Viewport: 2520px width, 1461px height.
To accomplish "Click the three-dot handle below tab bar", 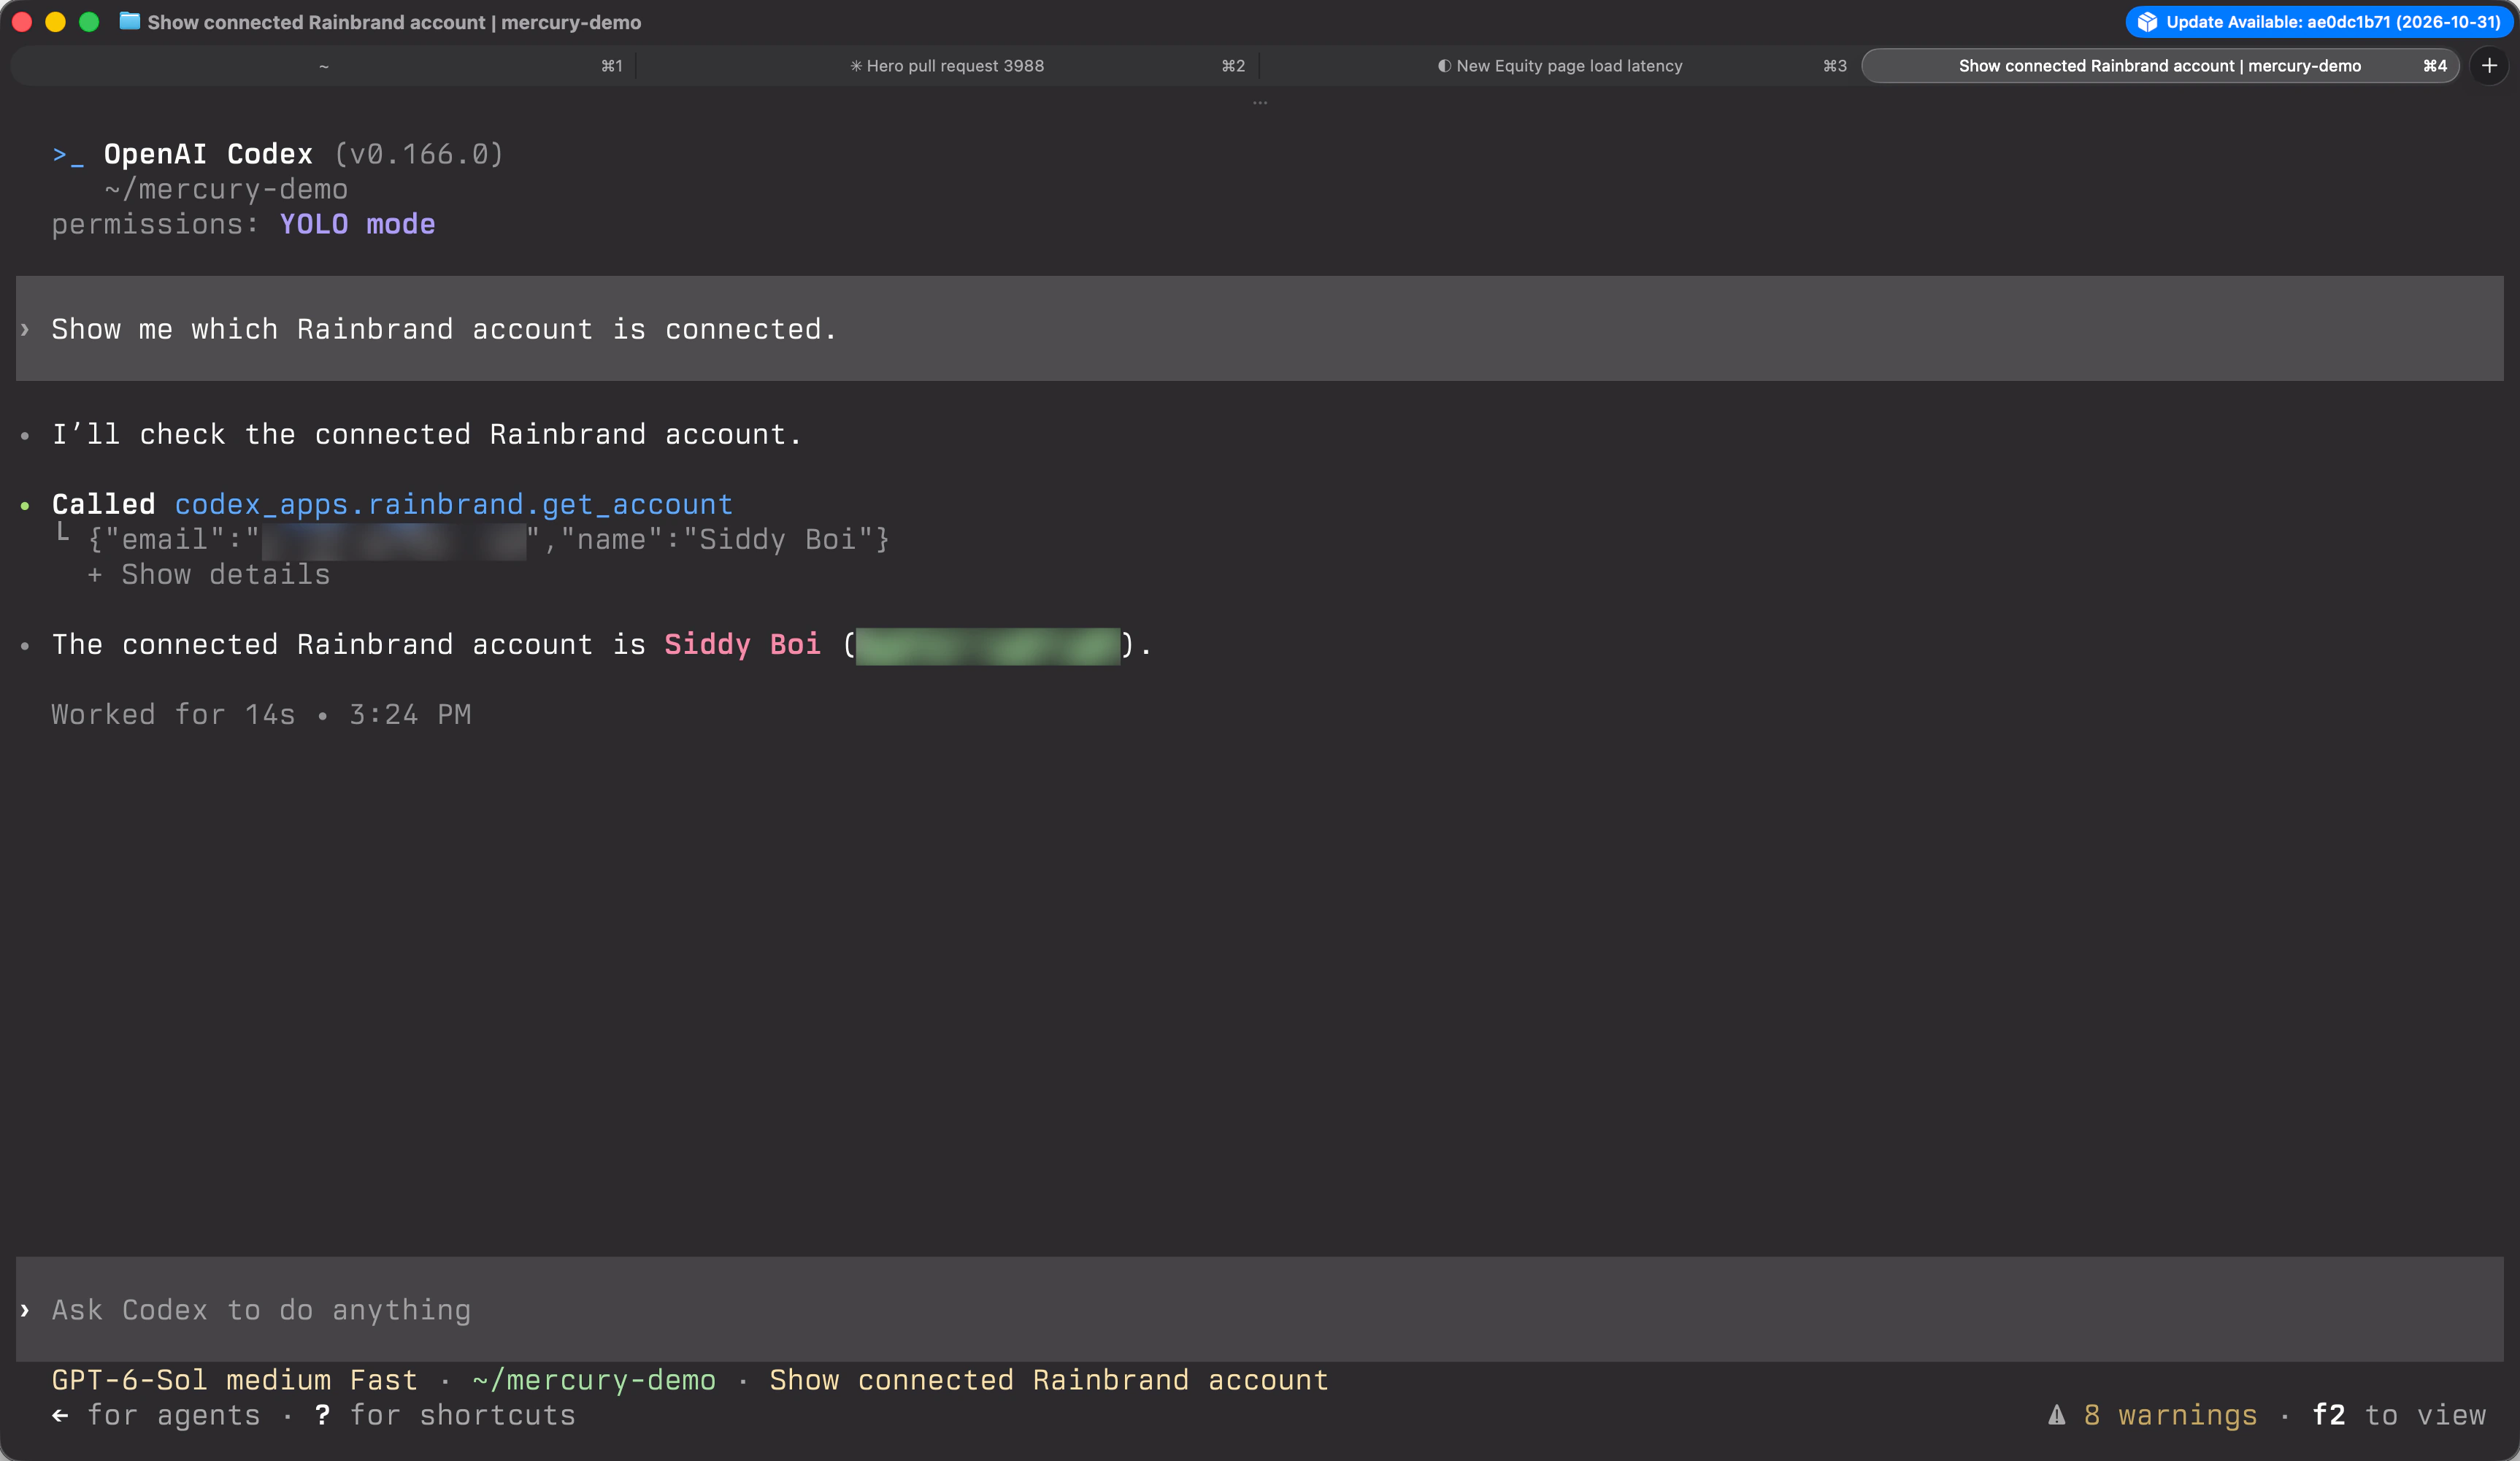I will 1260,103.
